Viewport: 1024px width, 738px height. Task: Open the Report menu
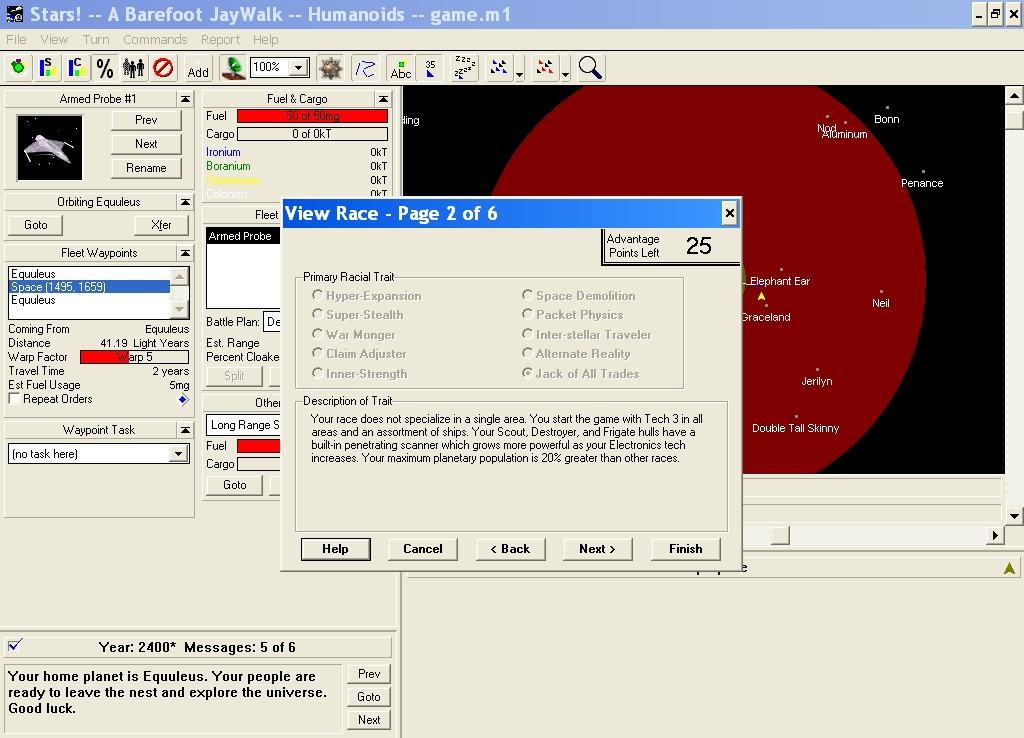coord(220,39)
